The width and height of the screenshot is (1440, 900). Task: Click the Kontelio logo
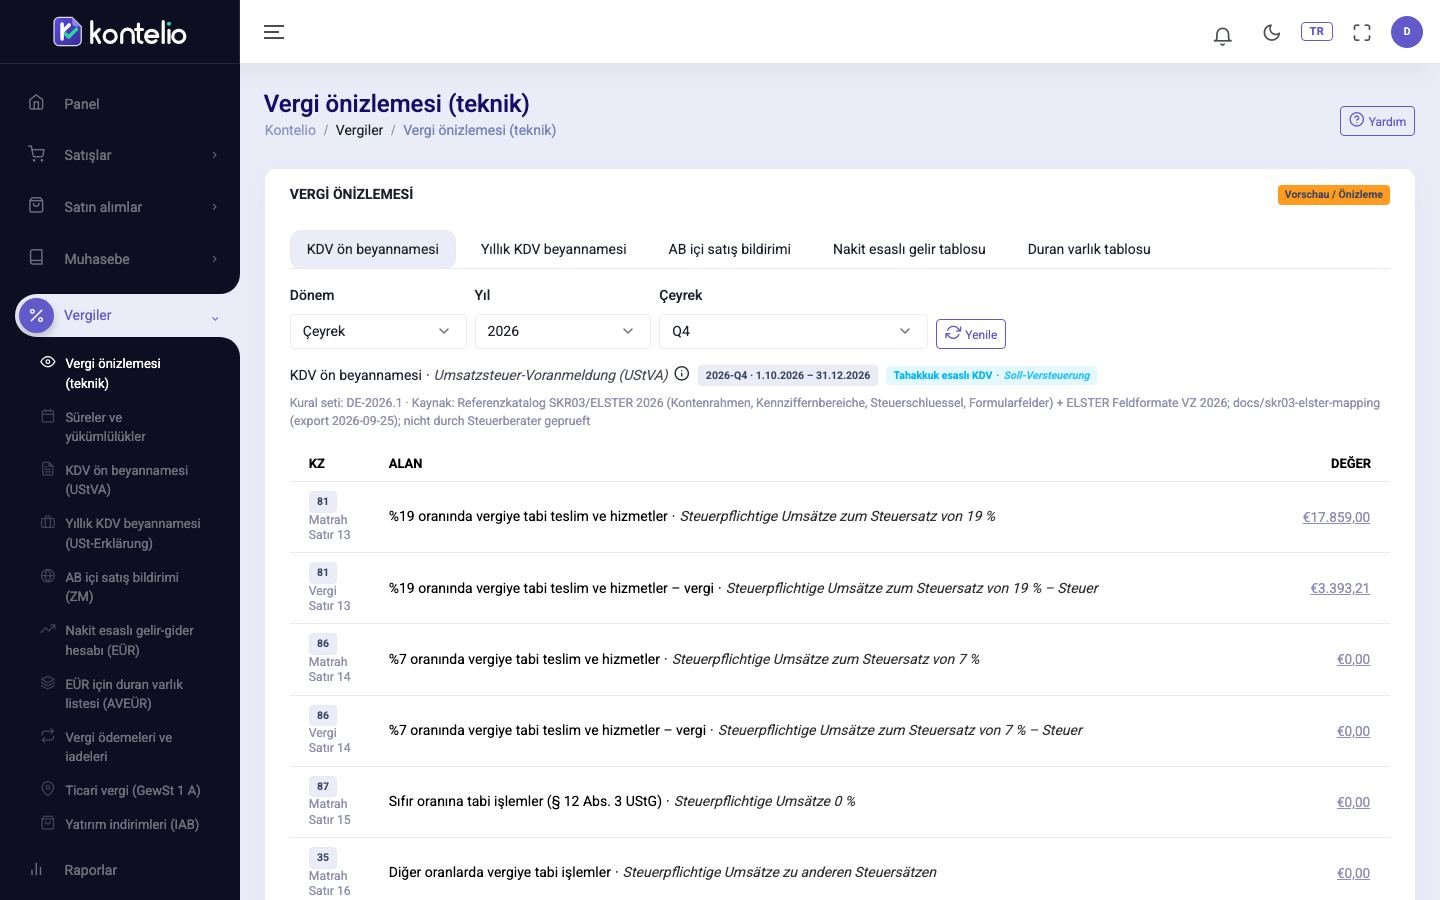coord(120,32)
